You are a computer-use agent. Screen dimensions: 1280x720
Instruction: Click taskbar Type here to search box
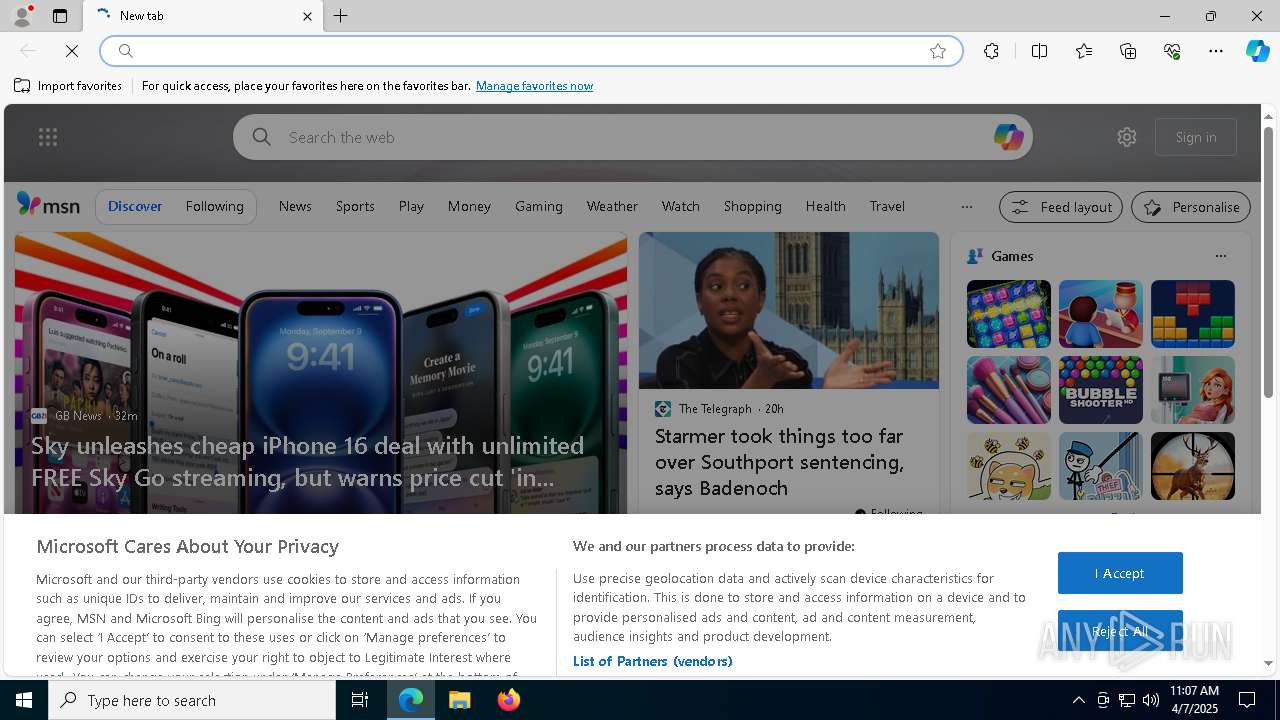click(x=192, y=700)
